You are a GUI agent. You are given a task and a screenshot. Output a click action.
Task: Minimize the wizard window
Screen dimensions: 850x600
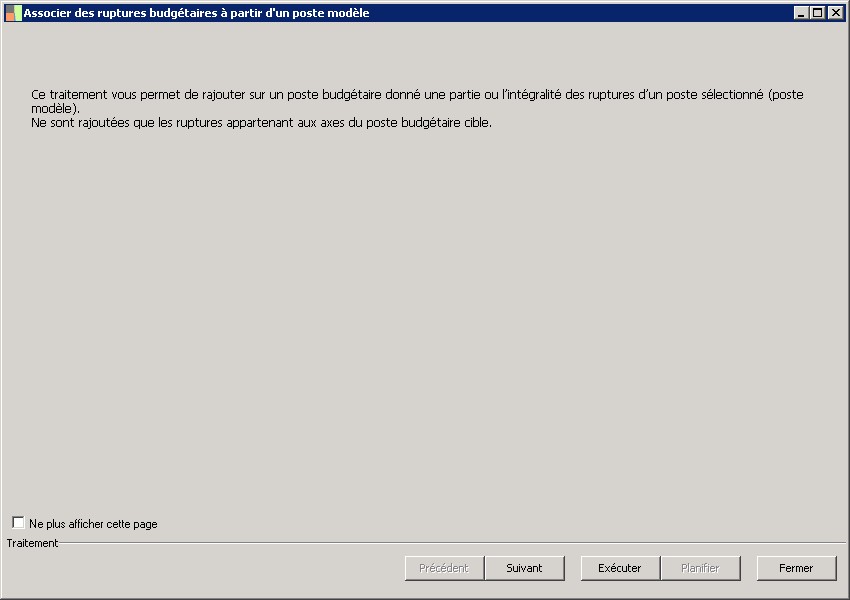pos(801,13)
